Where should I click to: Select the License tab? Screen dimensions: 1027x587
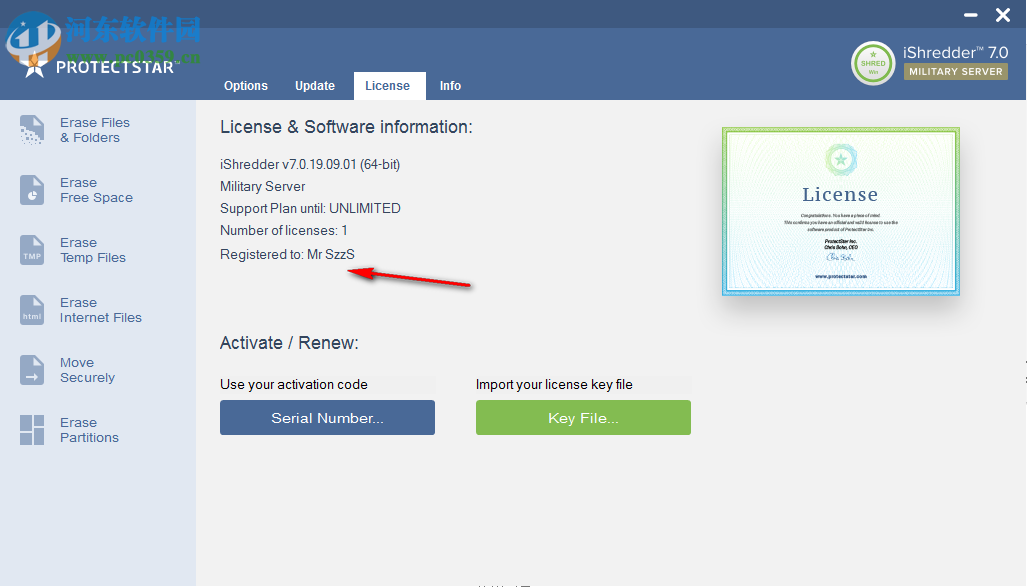(x=390, y=86)
